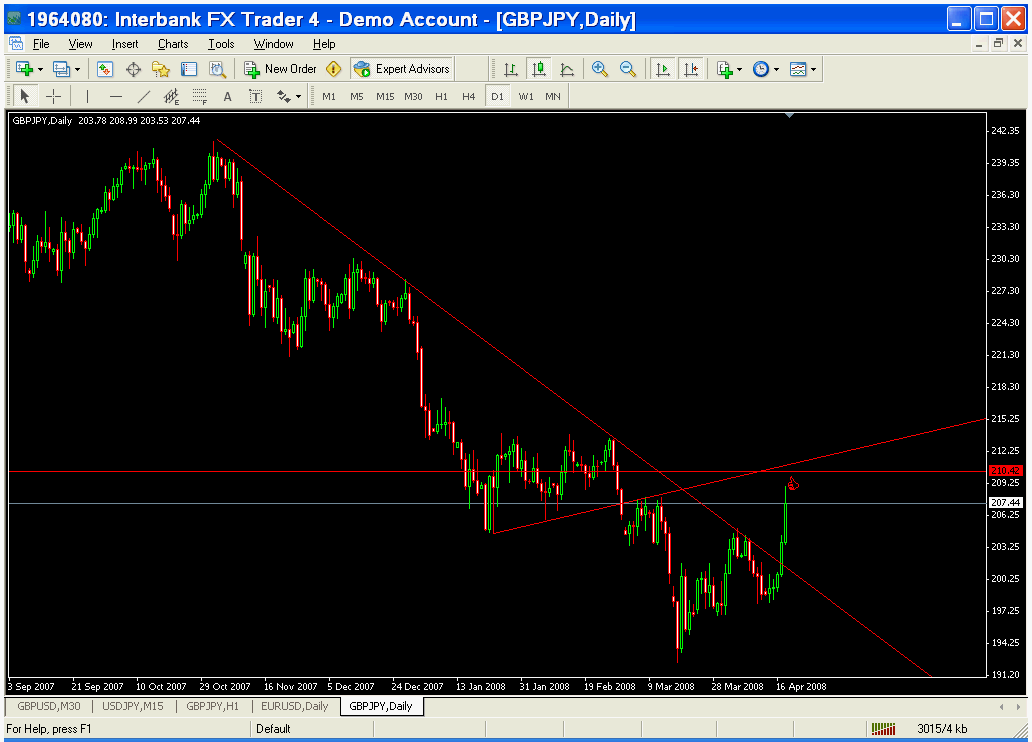Switch to M15 timeframe
Screen dimensions: 1032x742
pyautogui.click(x=385, y=97)
